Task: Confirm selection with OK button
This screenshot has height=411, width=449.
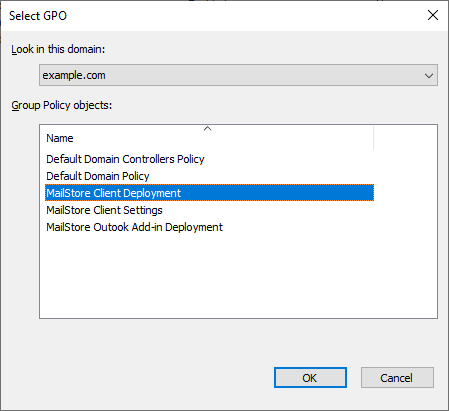Action: point(310,378)
